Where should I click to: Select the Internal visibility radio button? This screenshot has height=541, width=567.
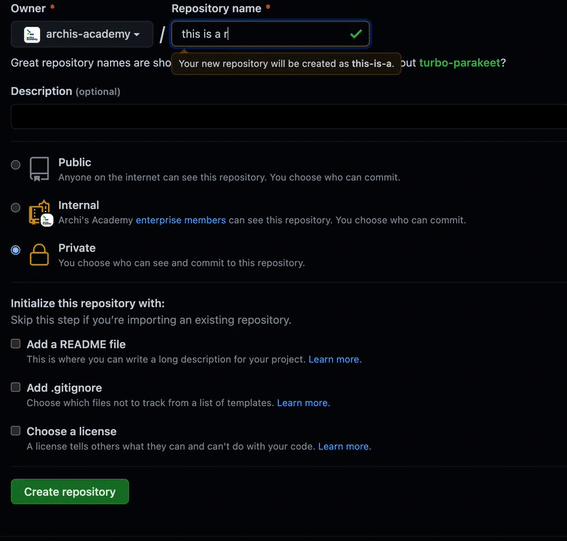pos(16,208)
